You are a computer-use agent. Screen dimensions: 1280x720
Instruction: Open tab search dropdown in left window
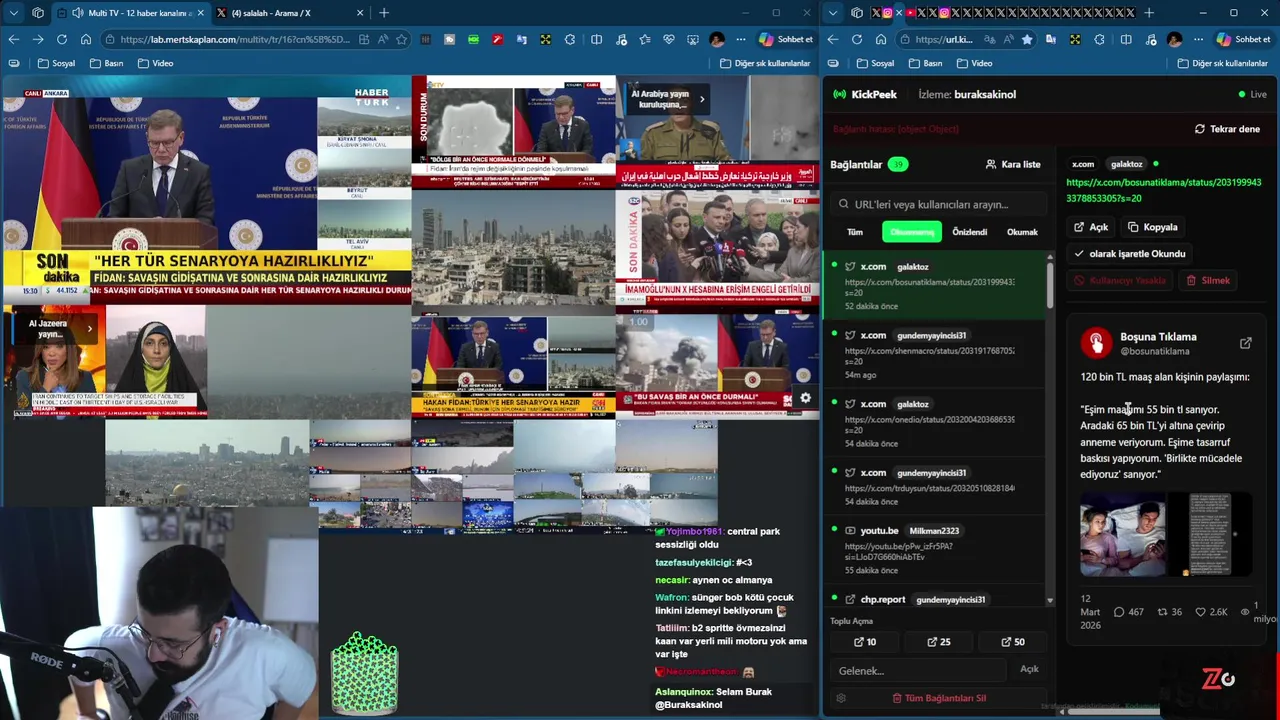(x=13, y=13)
